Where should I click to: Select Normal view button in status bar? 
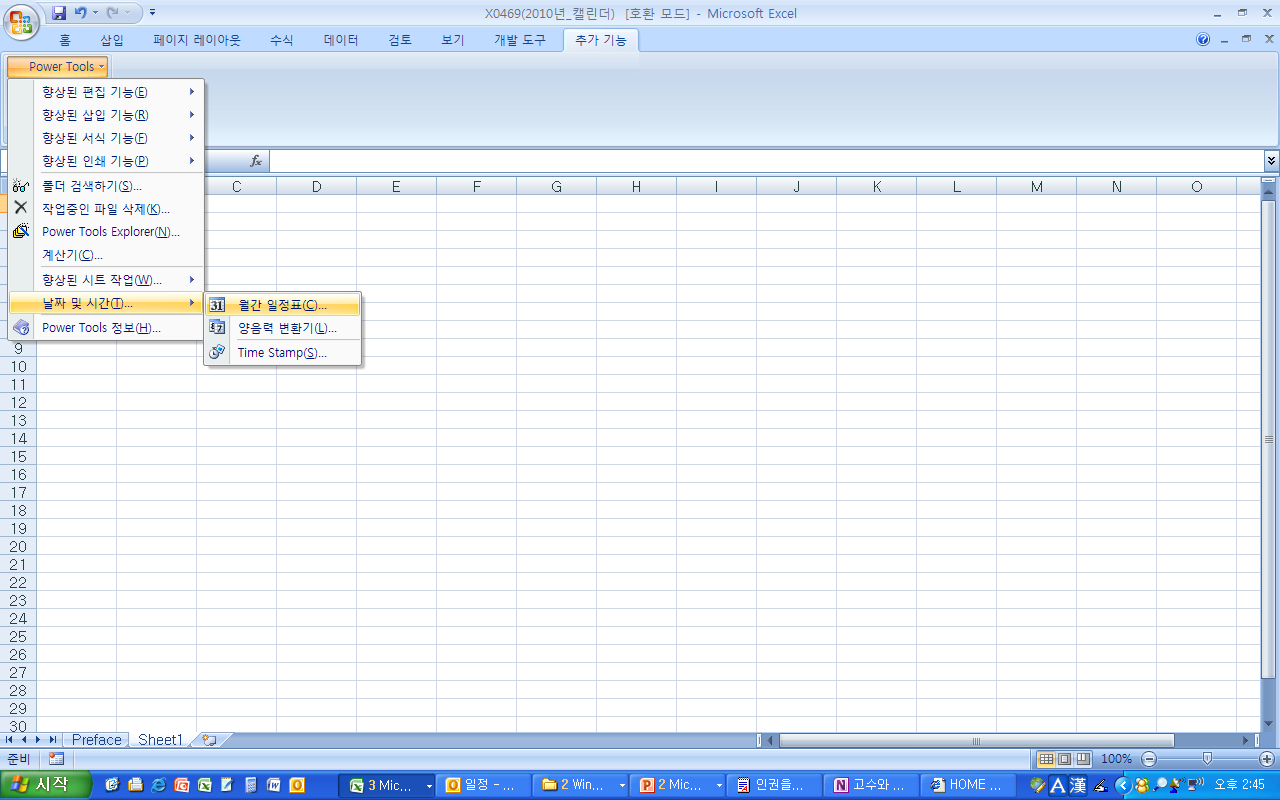[1046, 759]
